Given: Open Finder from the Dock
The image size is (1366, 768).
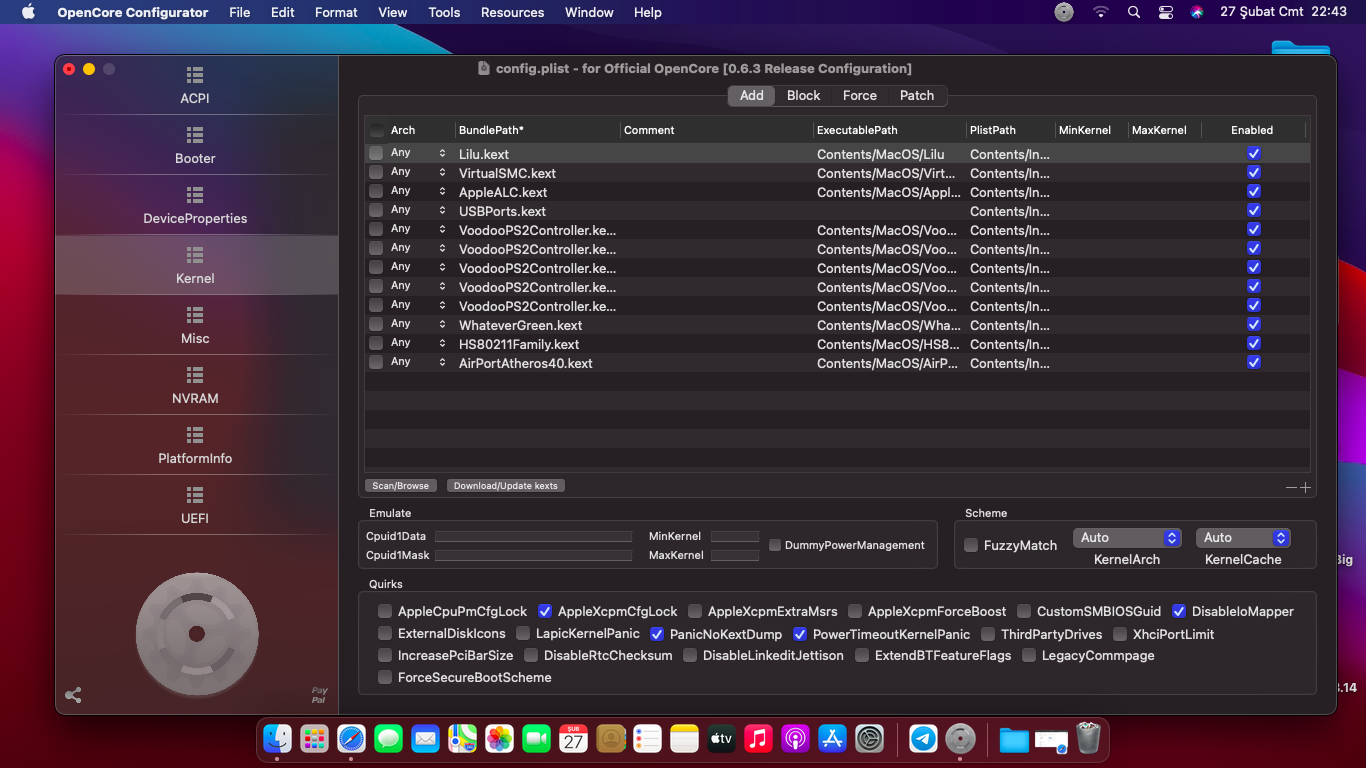Looking at the screenshot, I should pyautogui.click(x=277, y=739).
